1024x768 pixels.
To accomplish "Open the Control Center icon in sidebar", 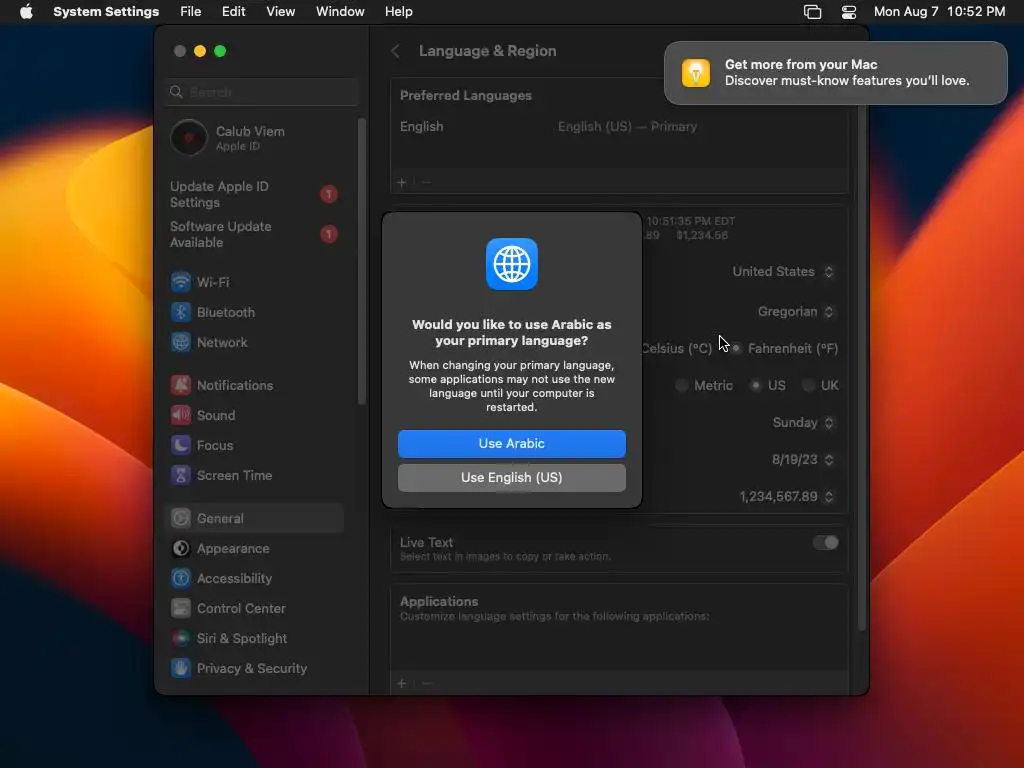I will coord(181,609).
